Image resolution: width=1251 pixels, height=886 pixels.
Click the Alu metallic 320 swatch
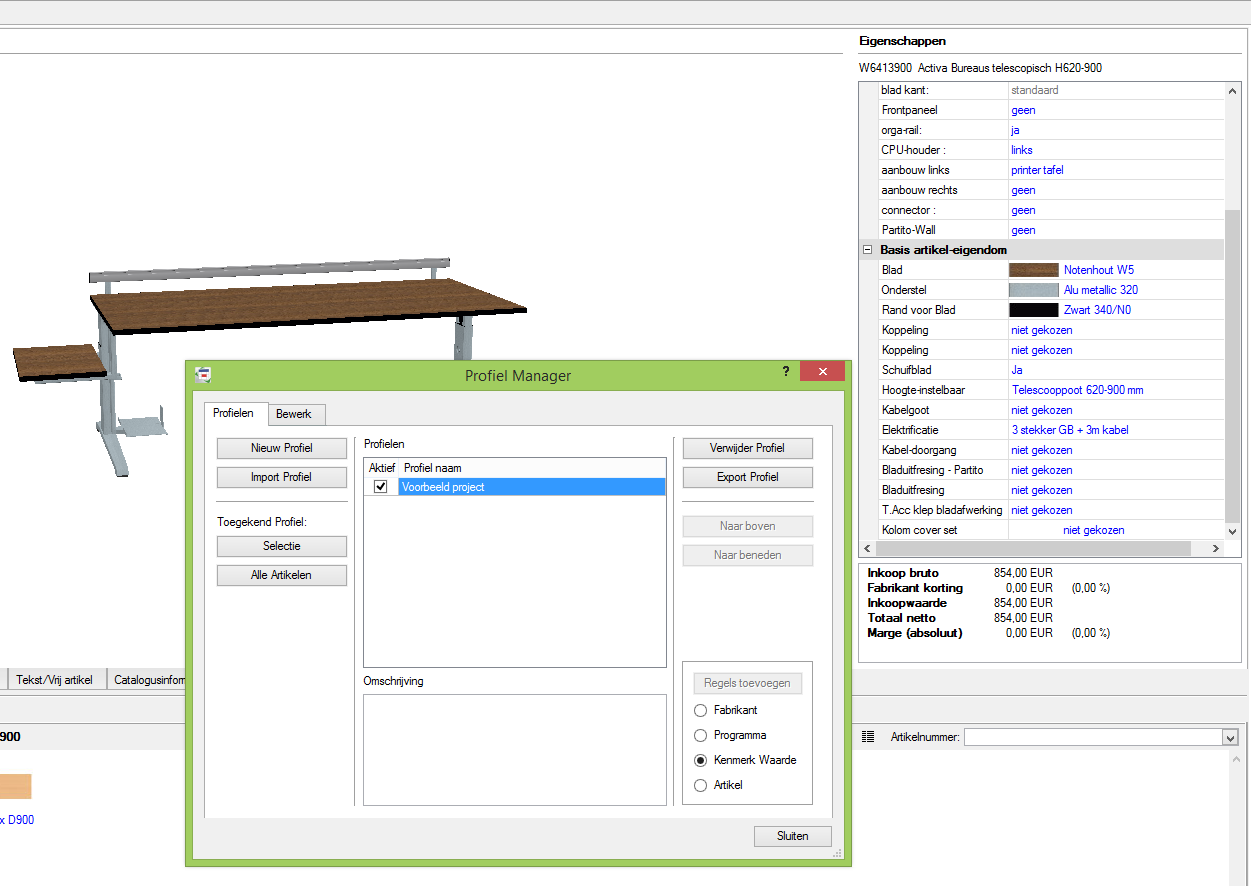coord(1033,290)
